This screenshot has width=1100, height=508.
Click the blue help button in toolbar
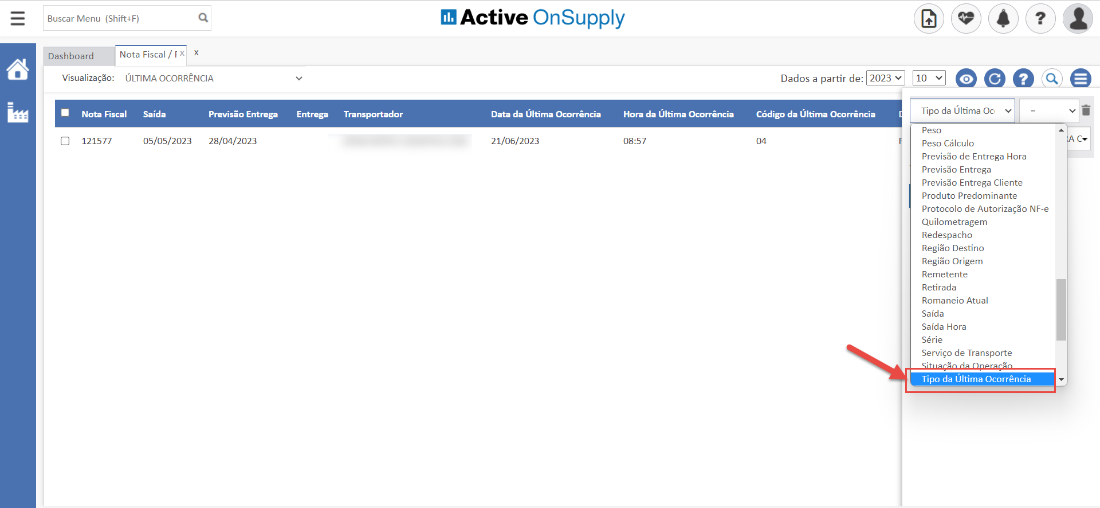1024,79
